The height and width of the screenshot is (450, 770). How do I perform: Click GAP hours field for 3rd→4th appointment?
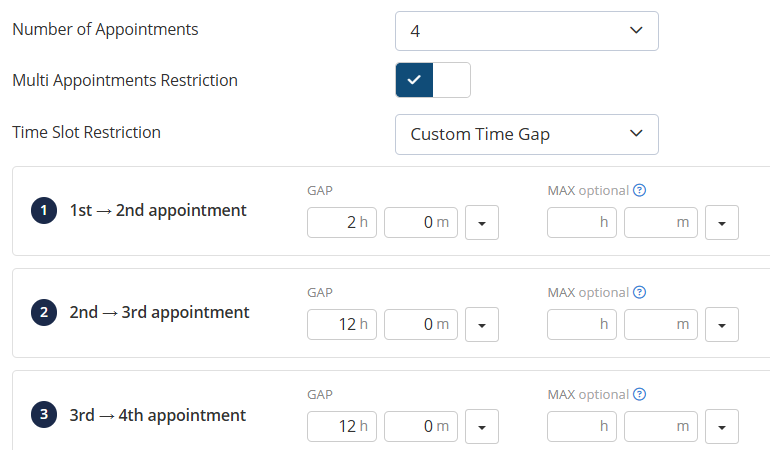[x=342, y=426]
